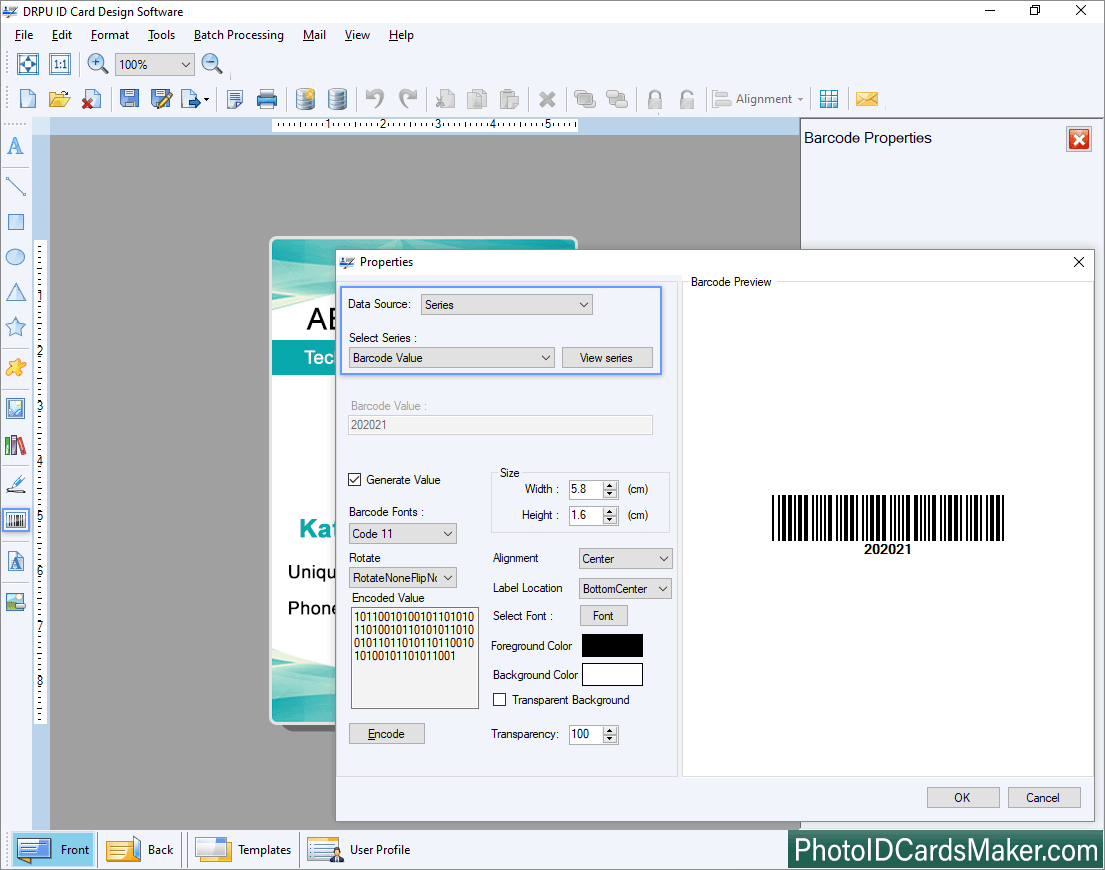The width and height of the screenshot is (1105, 870).
Task: Select the Text tool in left sidebar
Action: (16, 147)
